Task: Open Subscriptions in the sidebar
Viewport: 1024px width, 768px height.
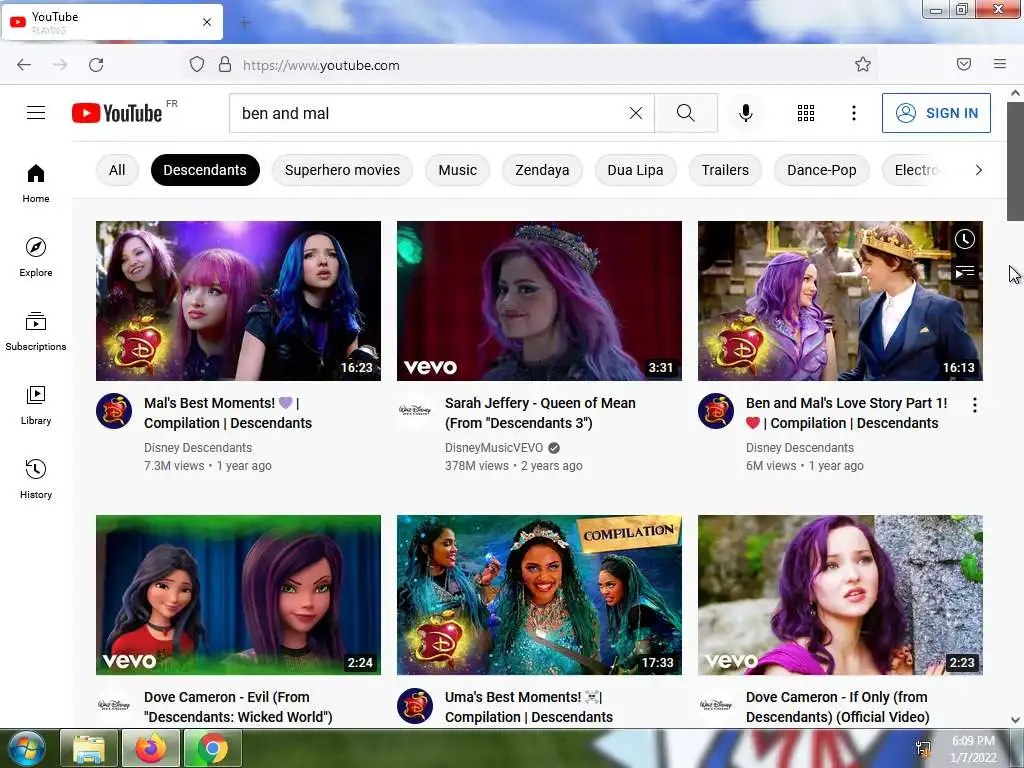Action: click(36, 332)
